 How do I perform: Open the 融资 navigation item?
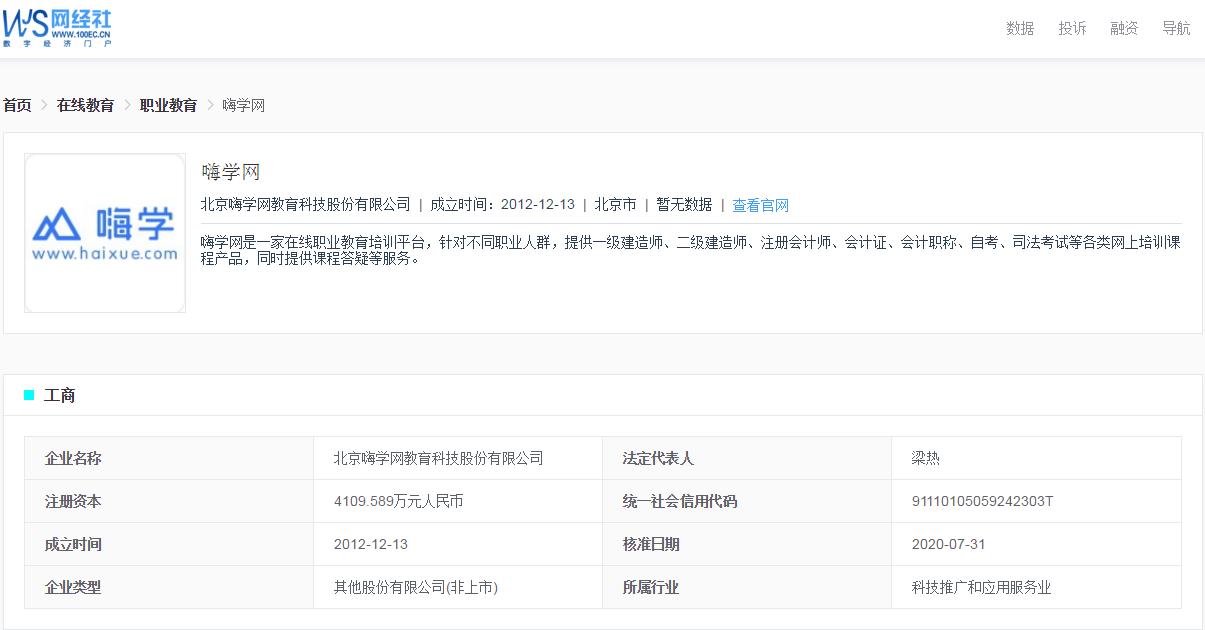tap(1124, 28)
